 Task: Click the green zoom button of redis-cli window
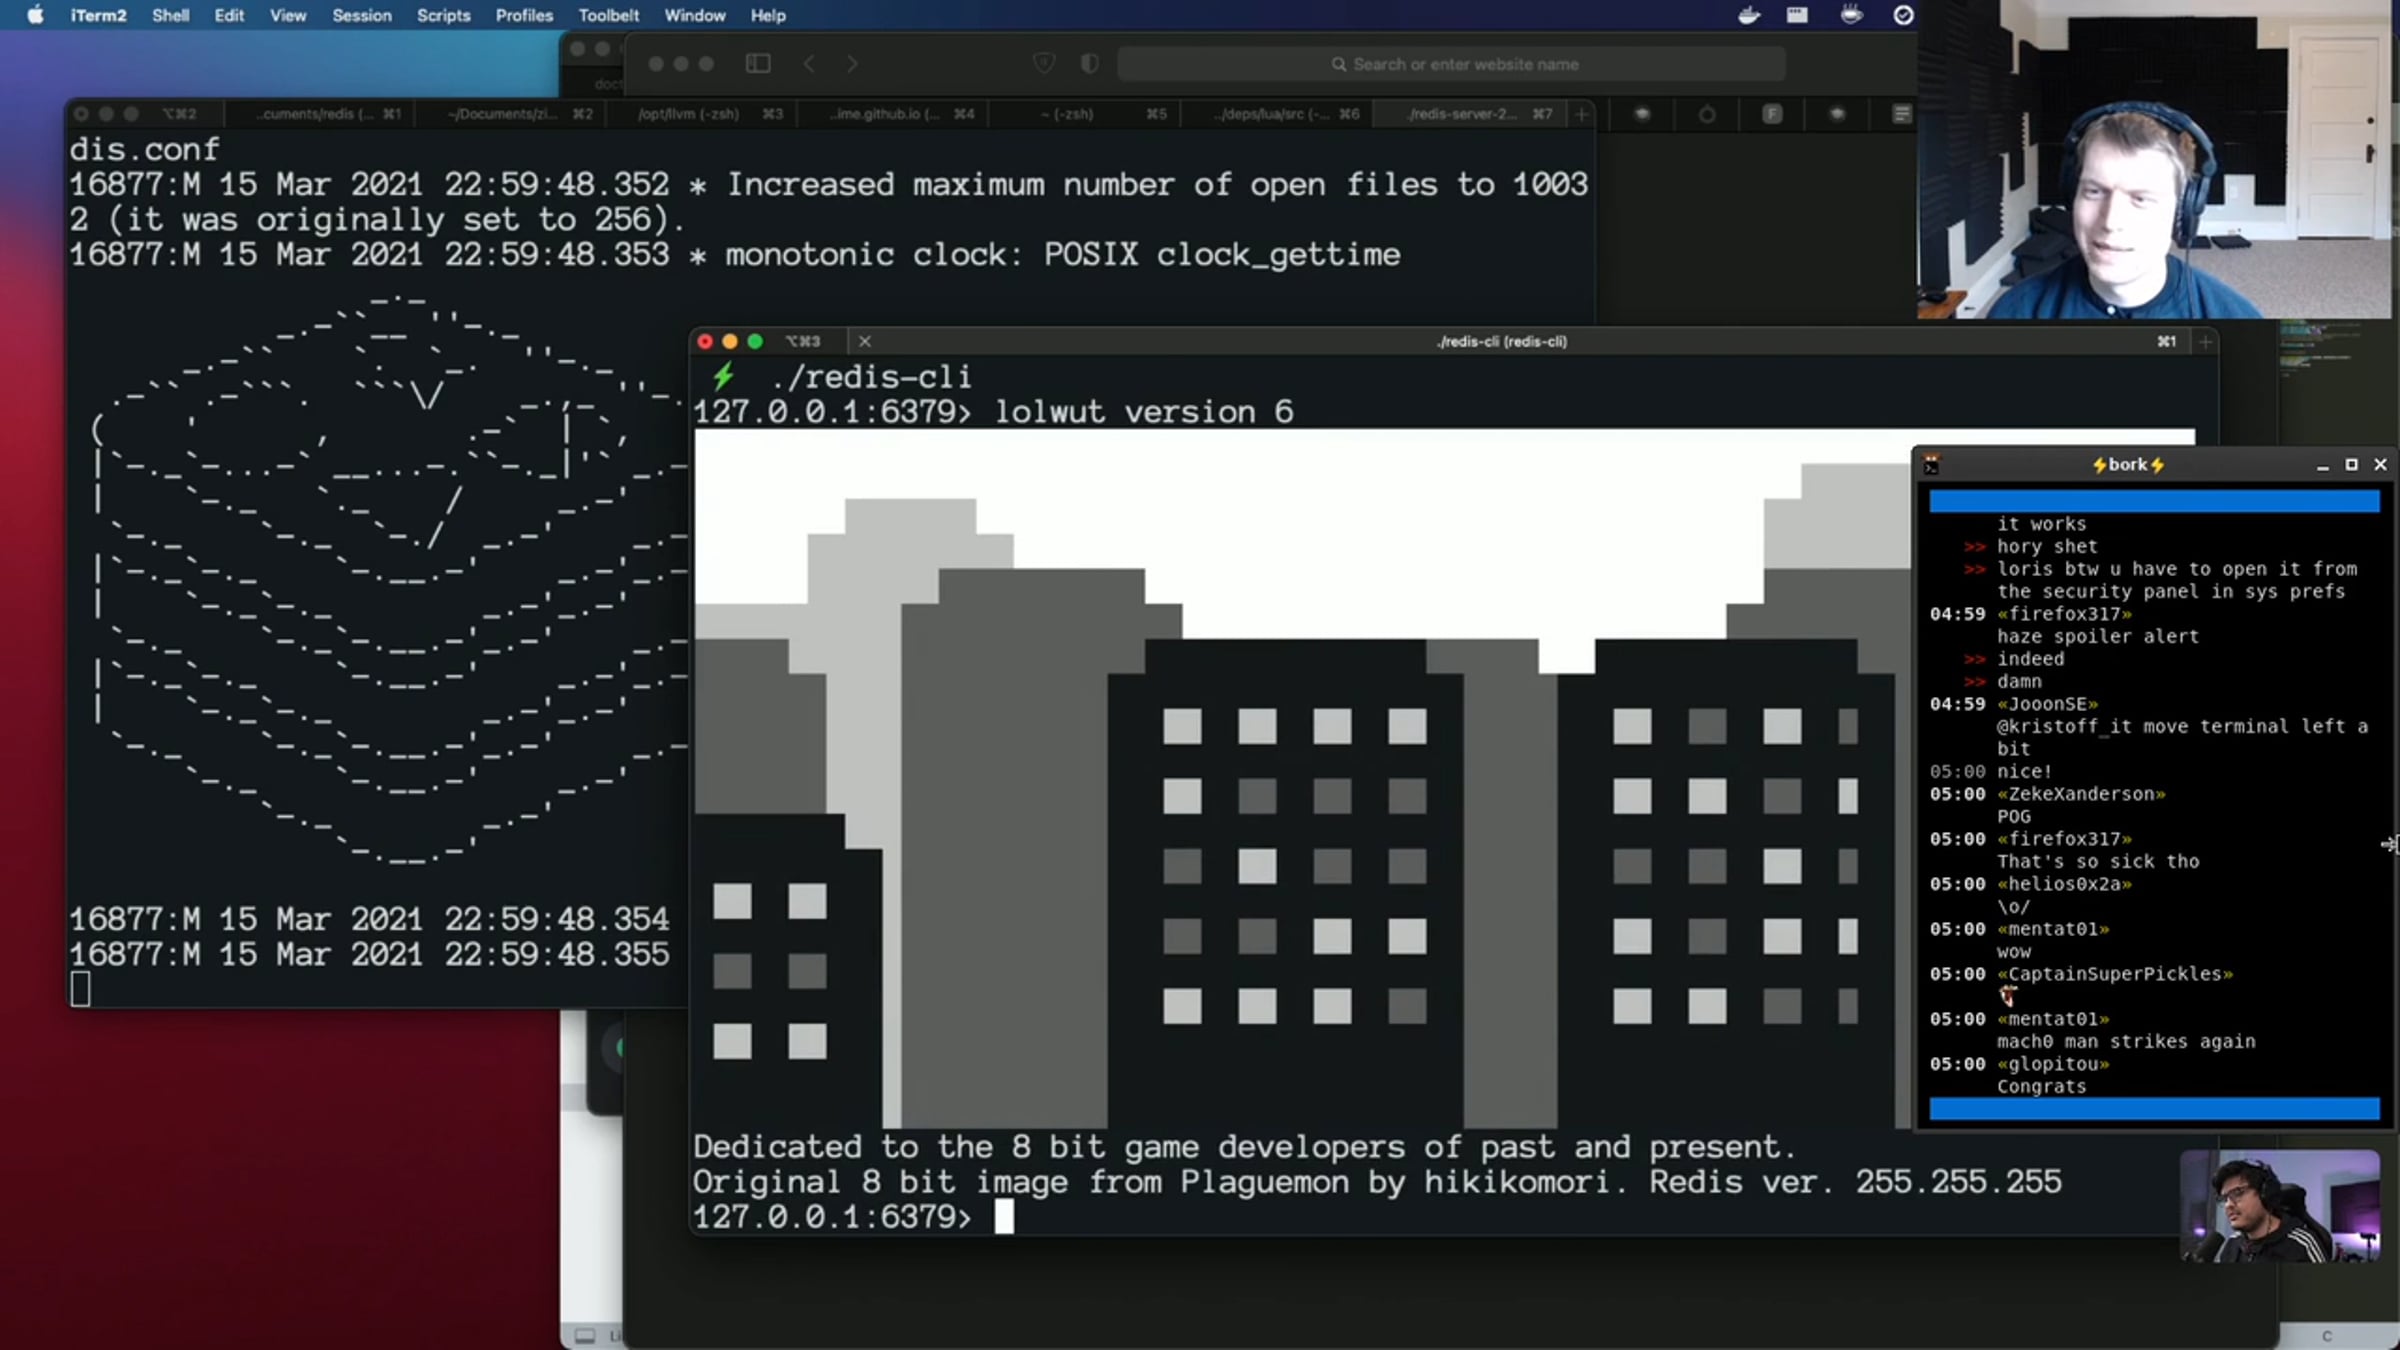[x=755, y=342]
